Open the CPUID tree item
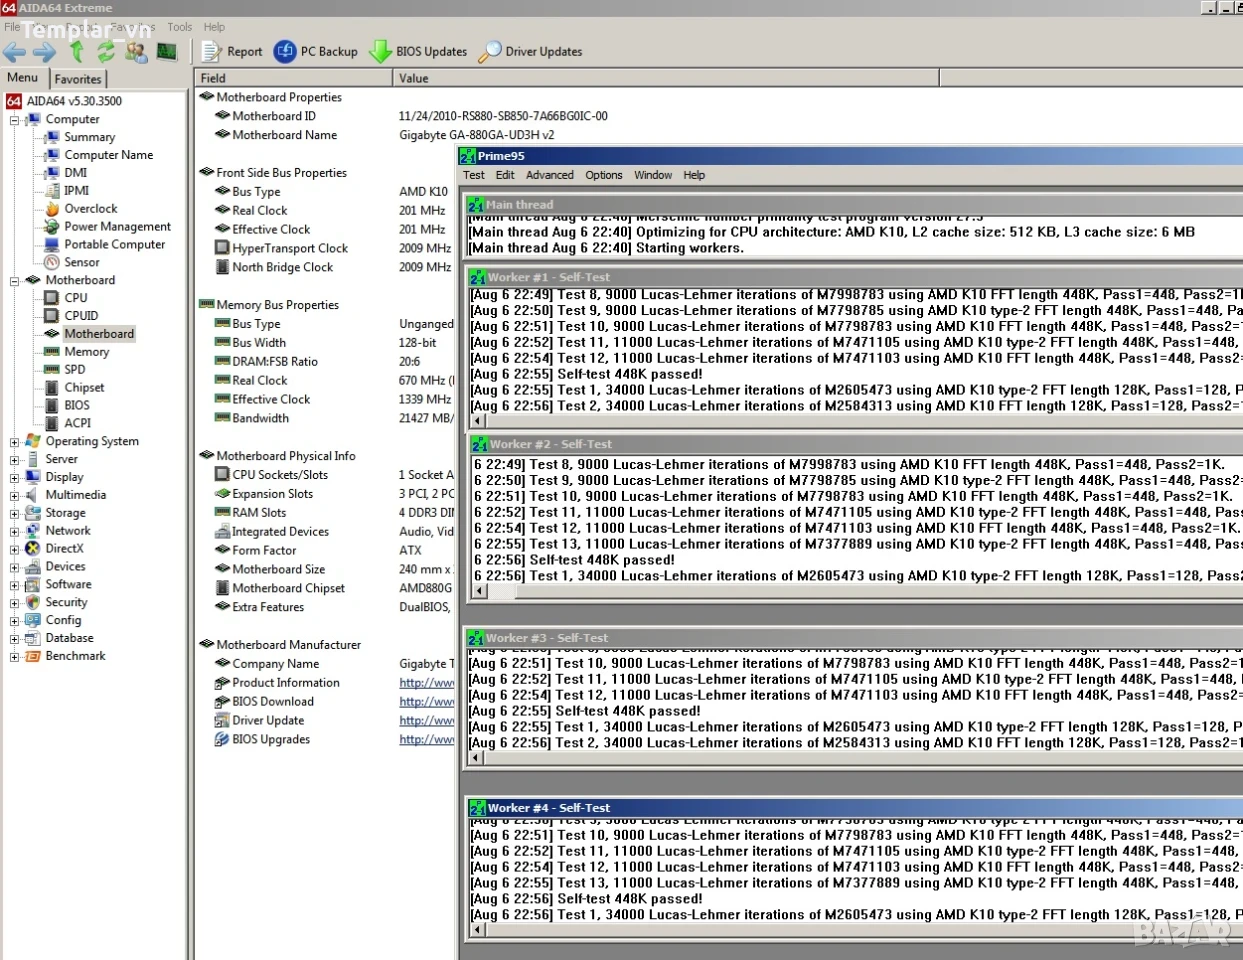 [81, 316]
